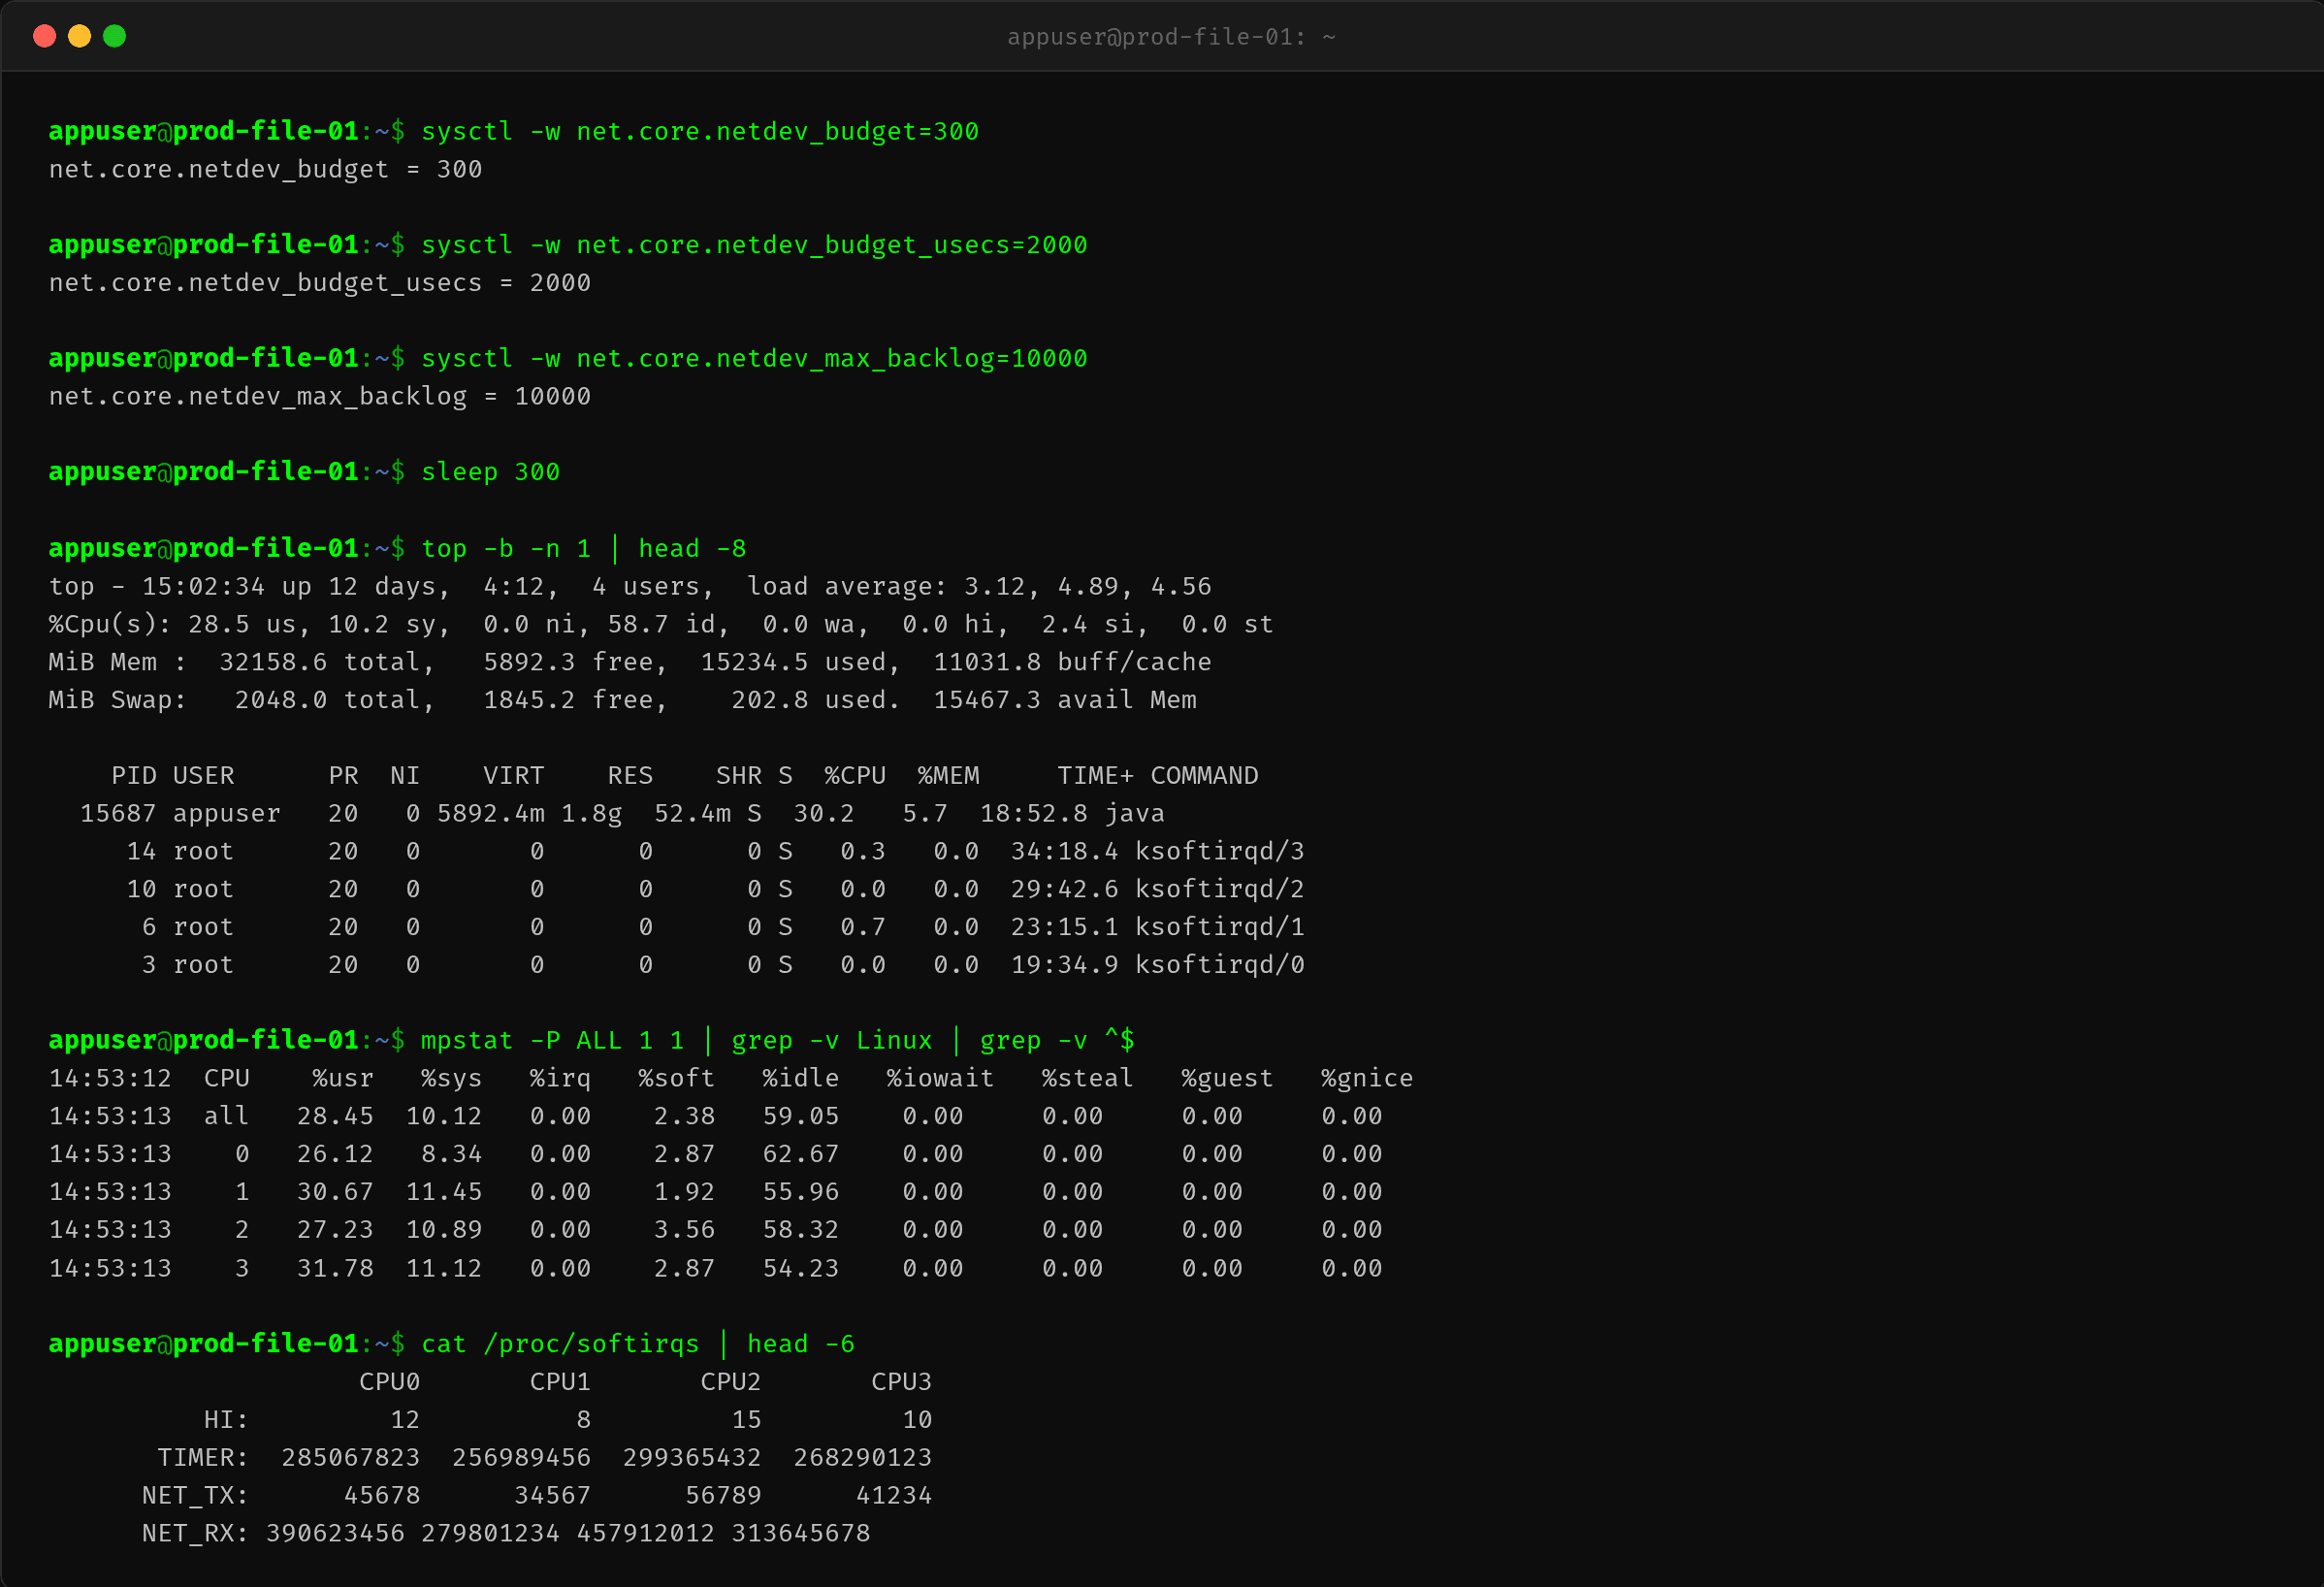Select the command sysctl -w net.core.netdev_budget=300
Screen dimensions: 2324x1587
[x=700, y=132]
